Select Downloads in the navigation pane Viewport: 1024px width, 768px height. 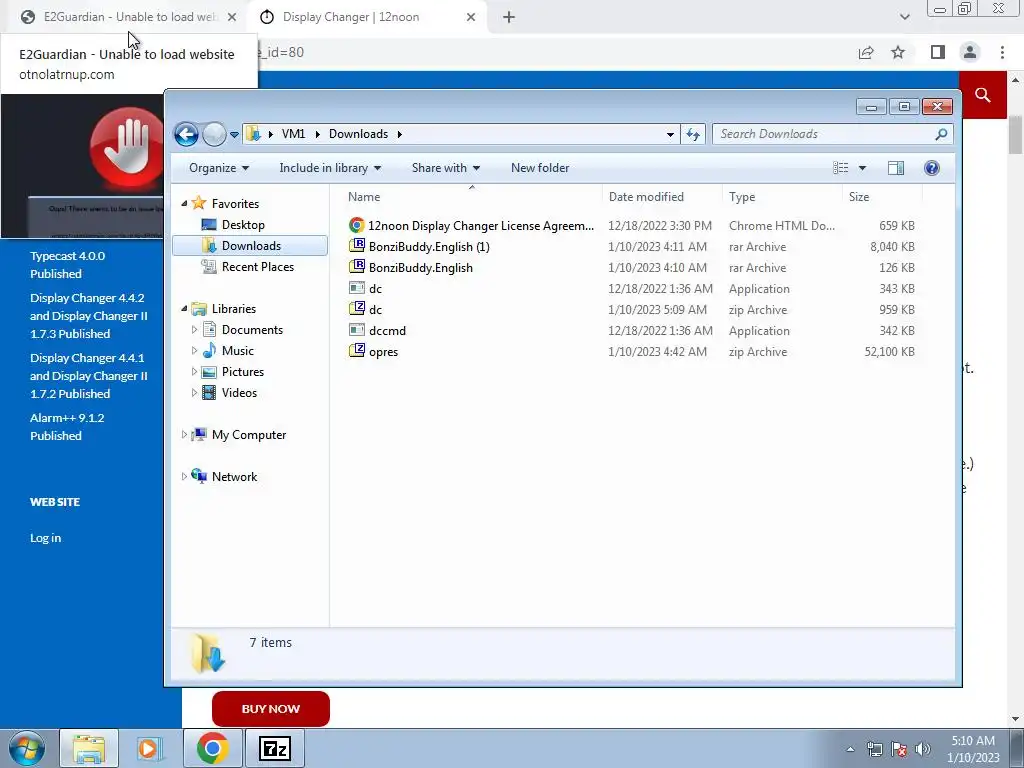pyautogui.click(x=251, y=246)
